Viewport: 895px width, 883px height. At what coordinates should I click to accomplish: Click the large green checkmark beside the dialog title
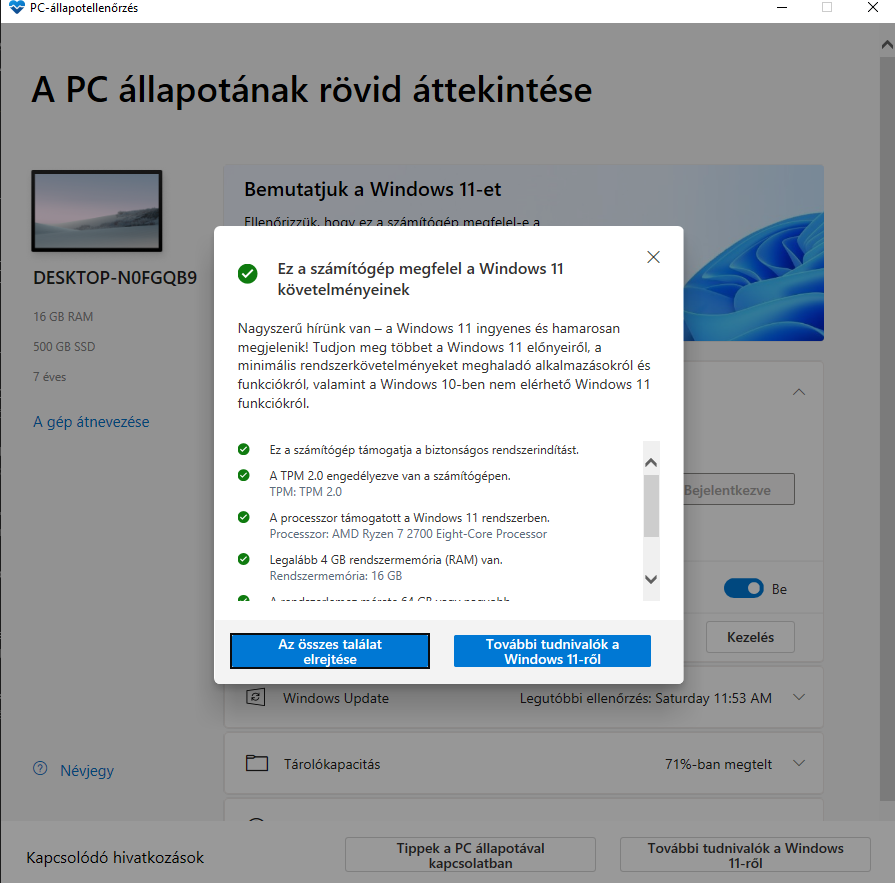coord(248,273)
